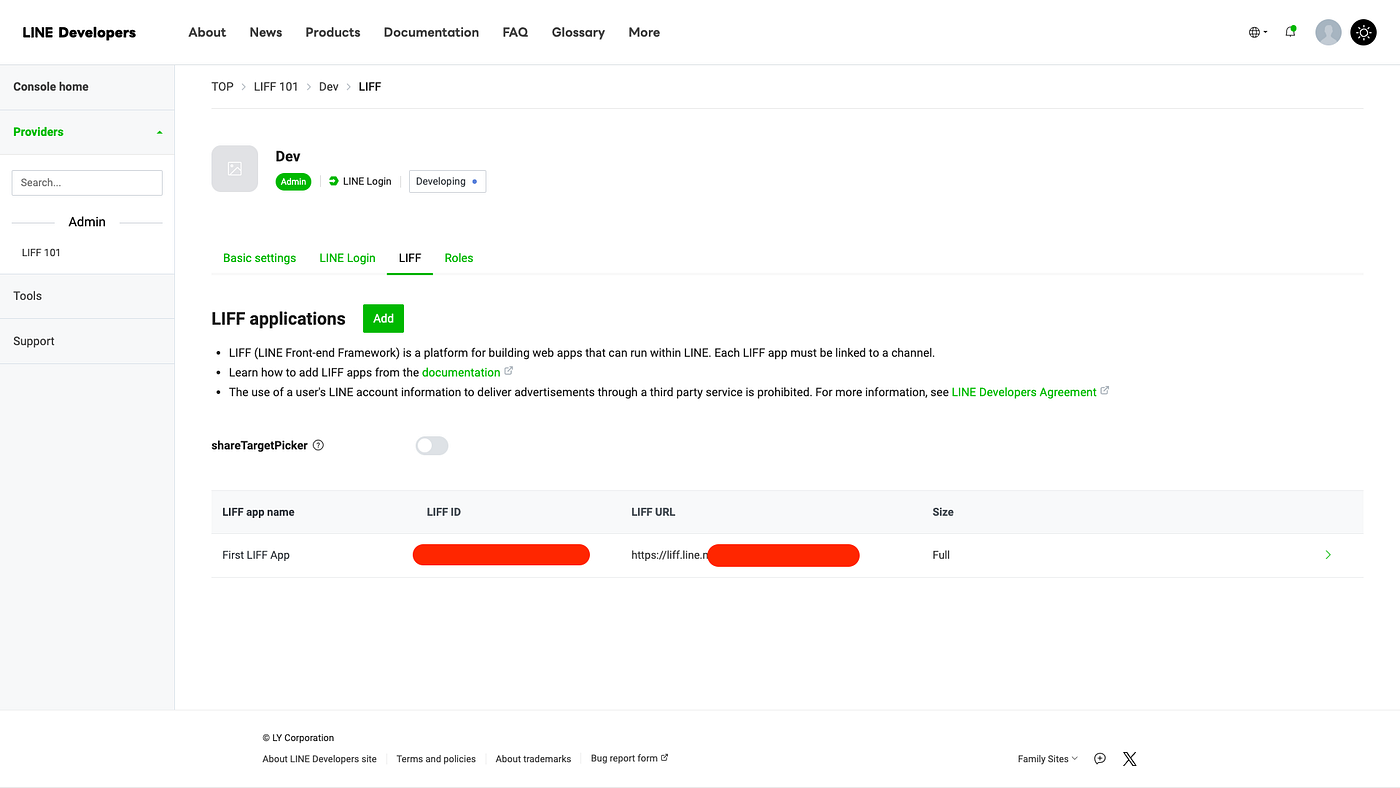
Task: Go to the News page
Action: (x=266, y=33)
